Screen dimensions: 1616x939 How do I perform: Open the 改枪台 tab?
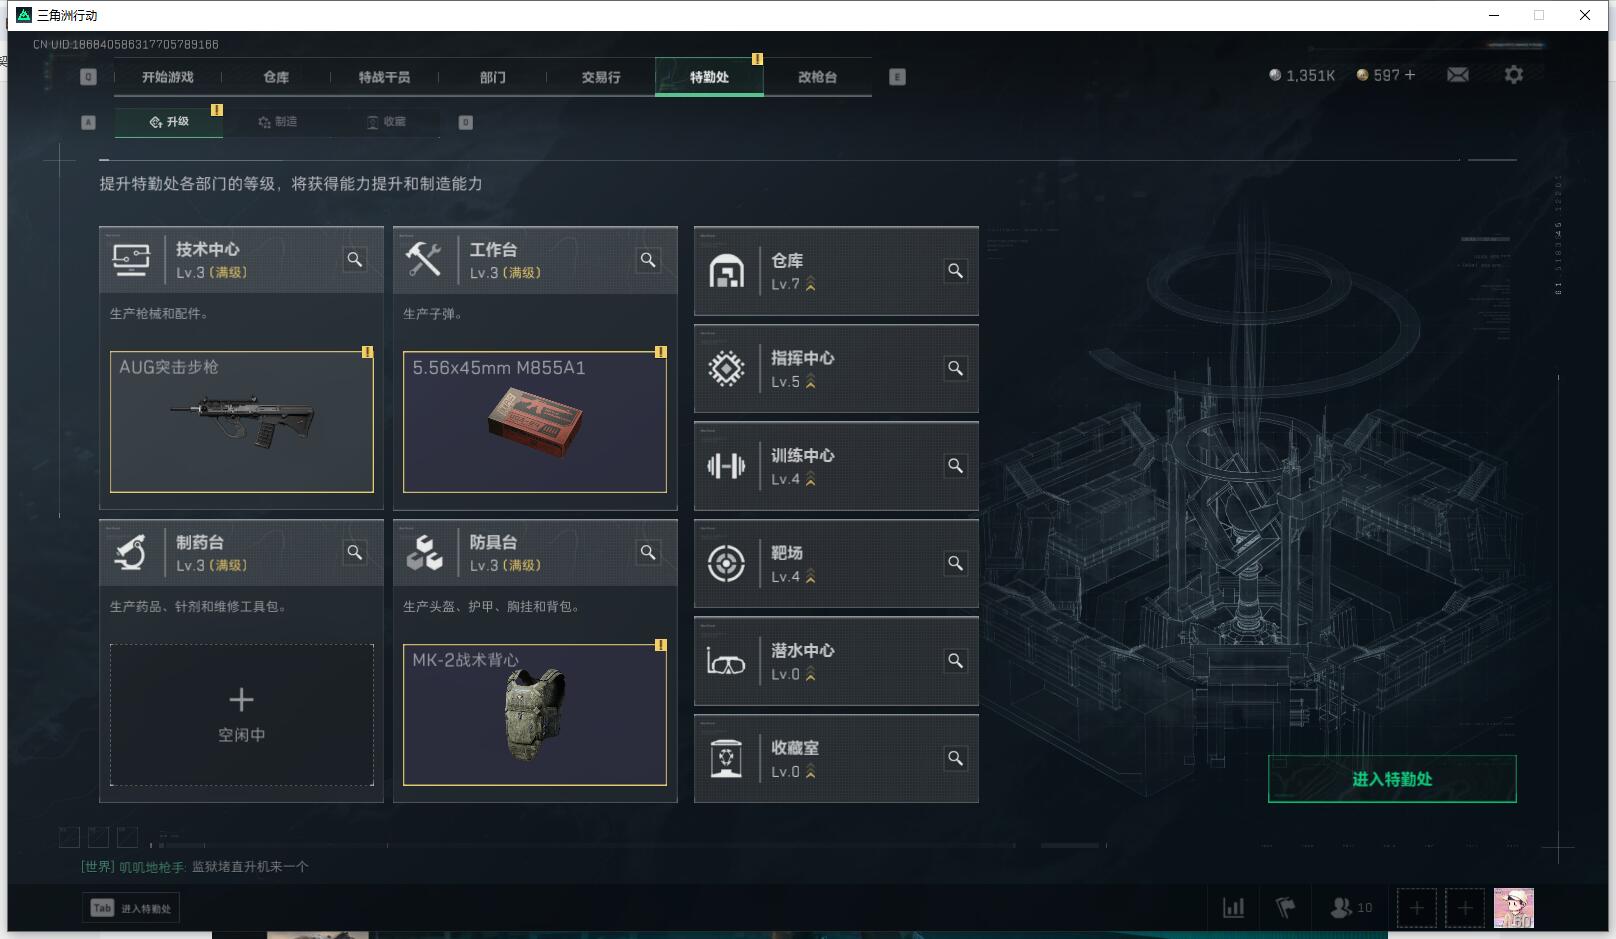(817, 77)
